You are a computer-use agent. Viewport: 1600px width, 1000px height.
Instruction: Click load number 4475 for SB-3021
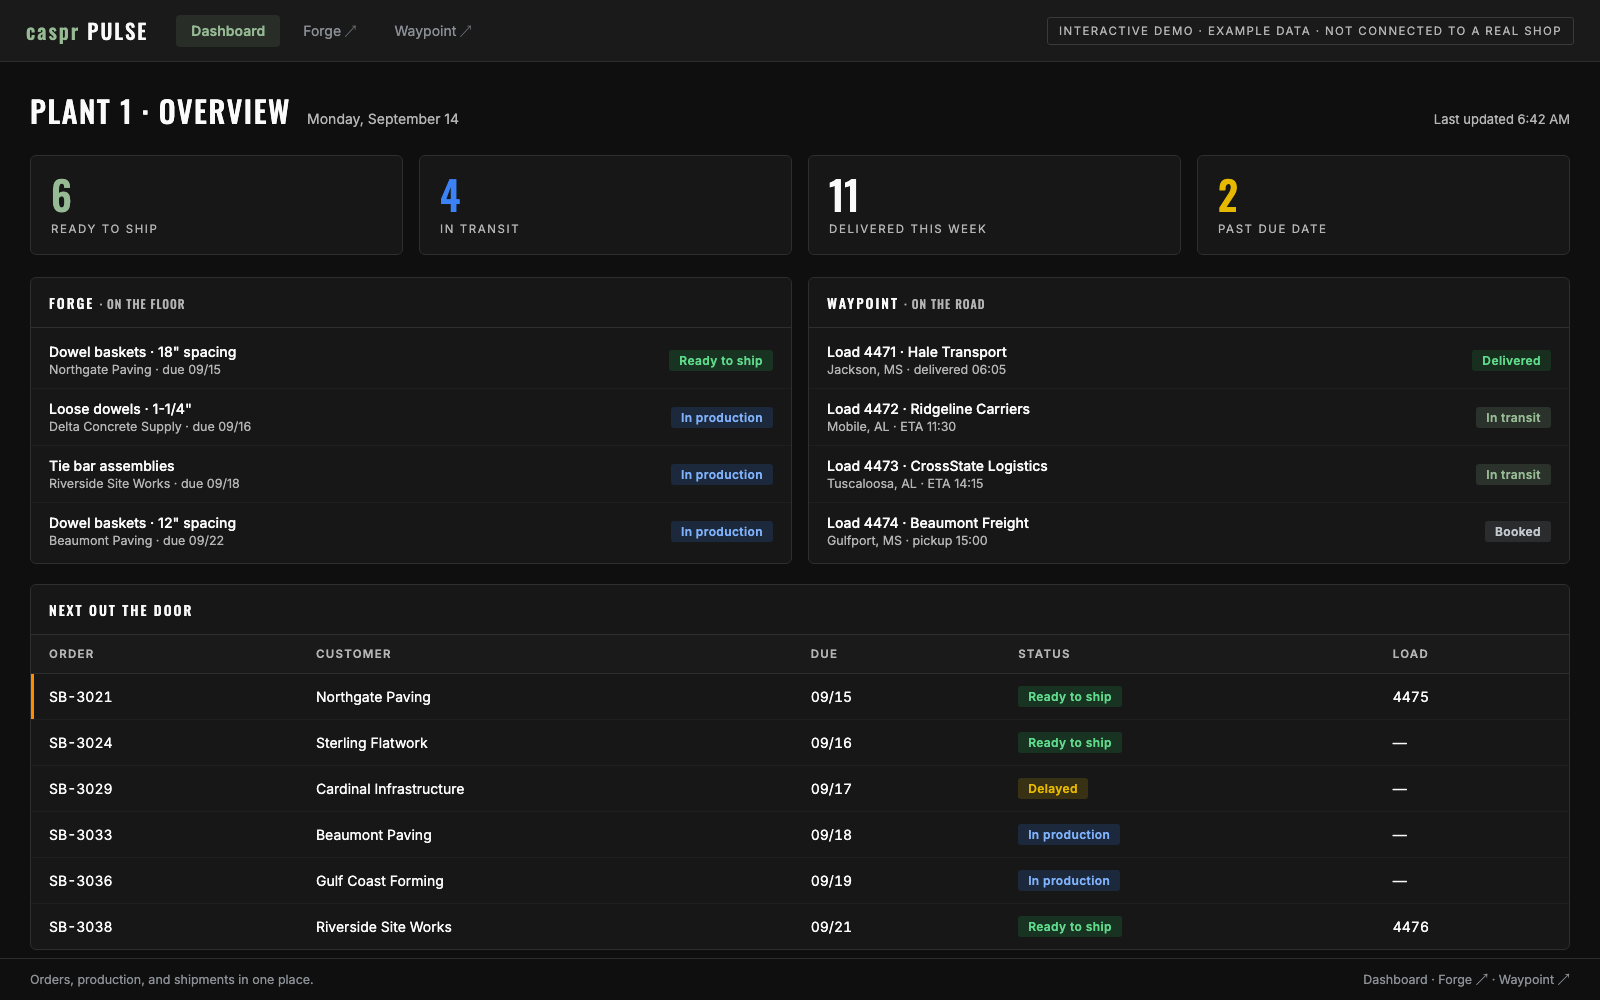1410,697
